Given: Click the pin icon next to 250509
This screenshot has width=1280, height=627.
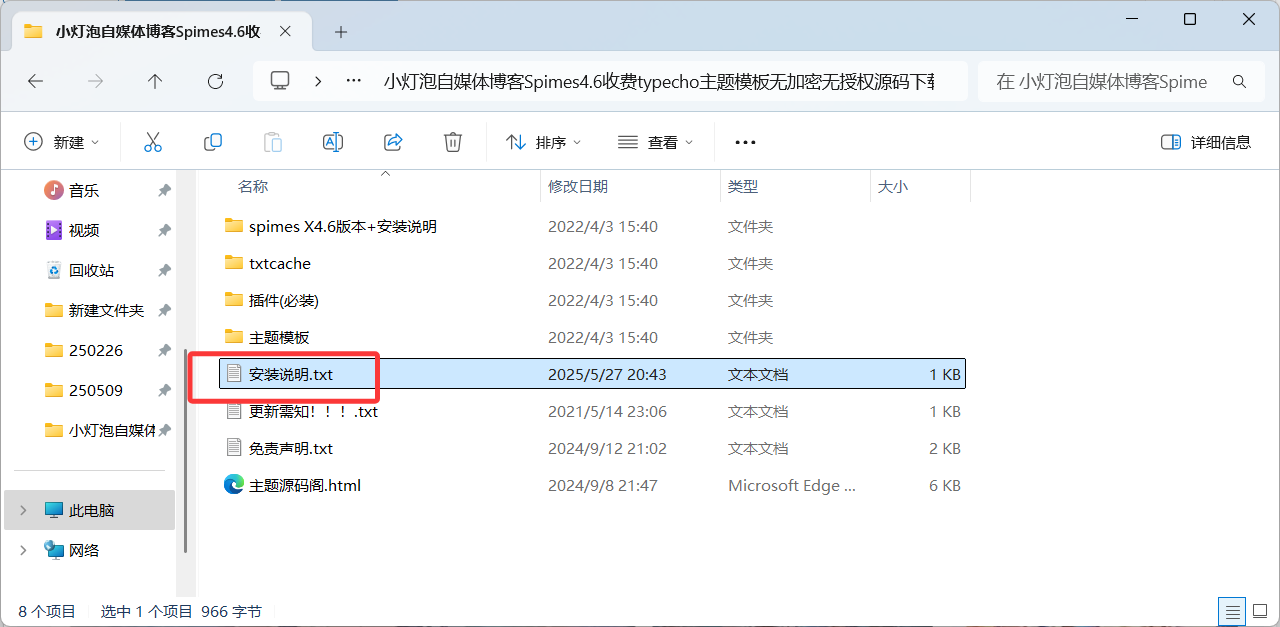Looking at the screenshot, I should coord(164,390).
